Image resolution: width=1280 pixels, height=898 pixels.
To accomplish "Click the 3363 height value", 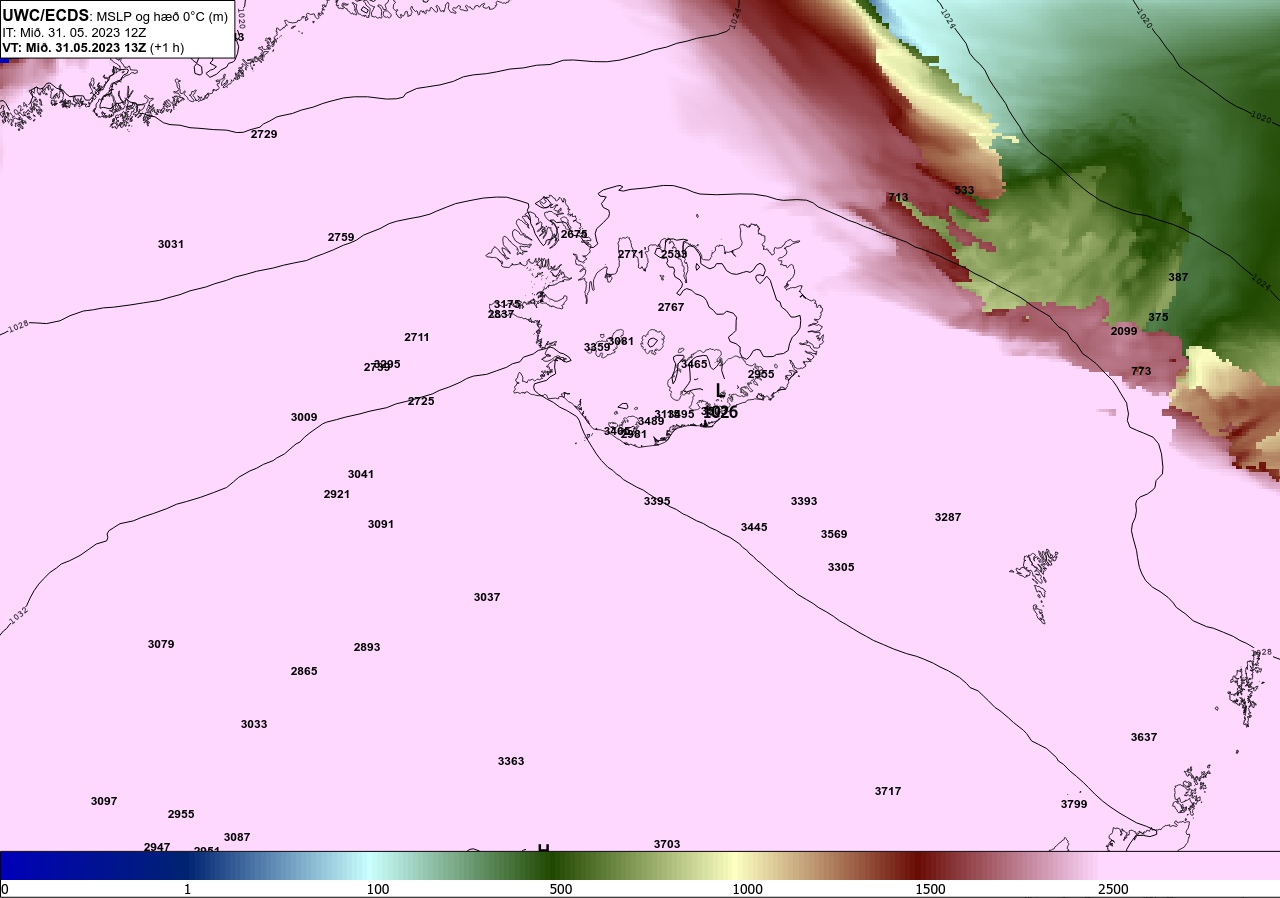I will [511, 761].
